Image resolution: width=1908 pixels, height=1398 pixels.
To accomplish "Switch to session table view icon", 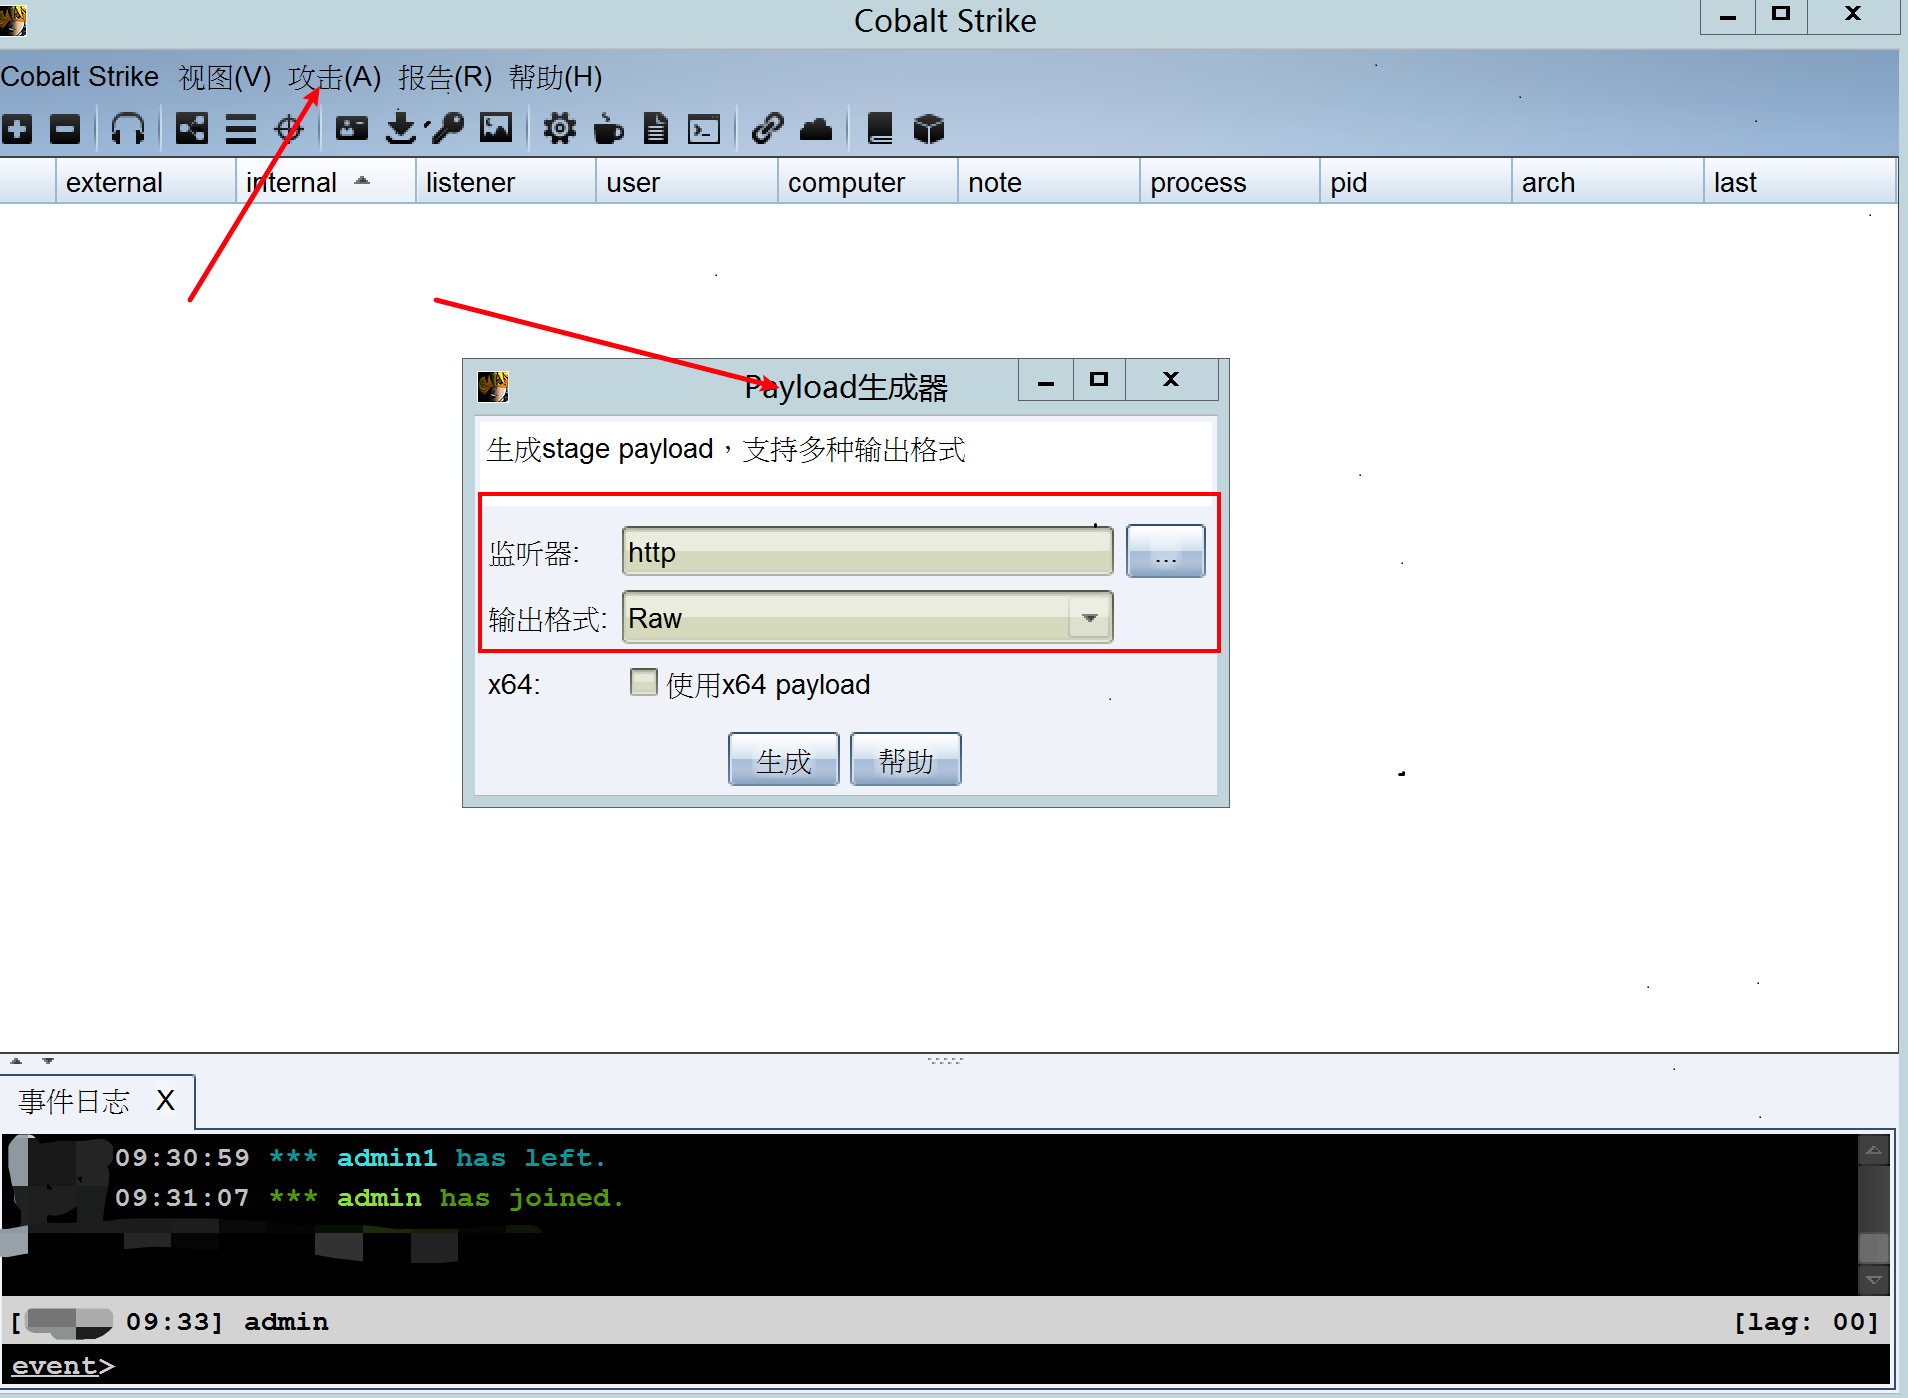I will [241, 129].
